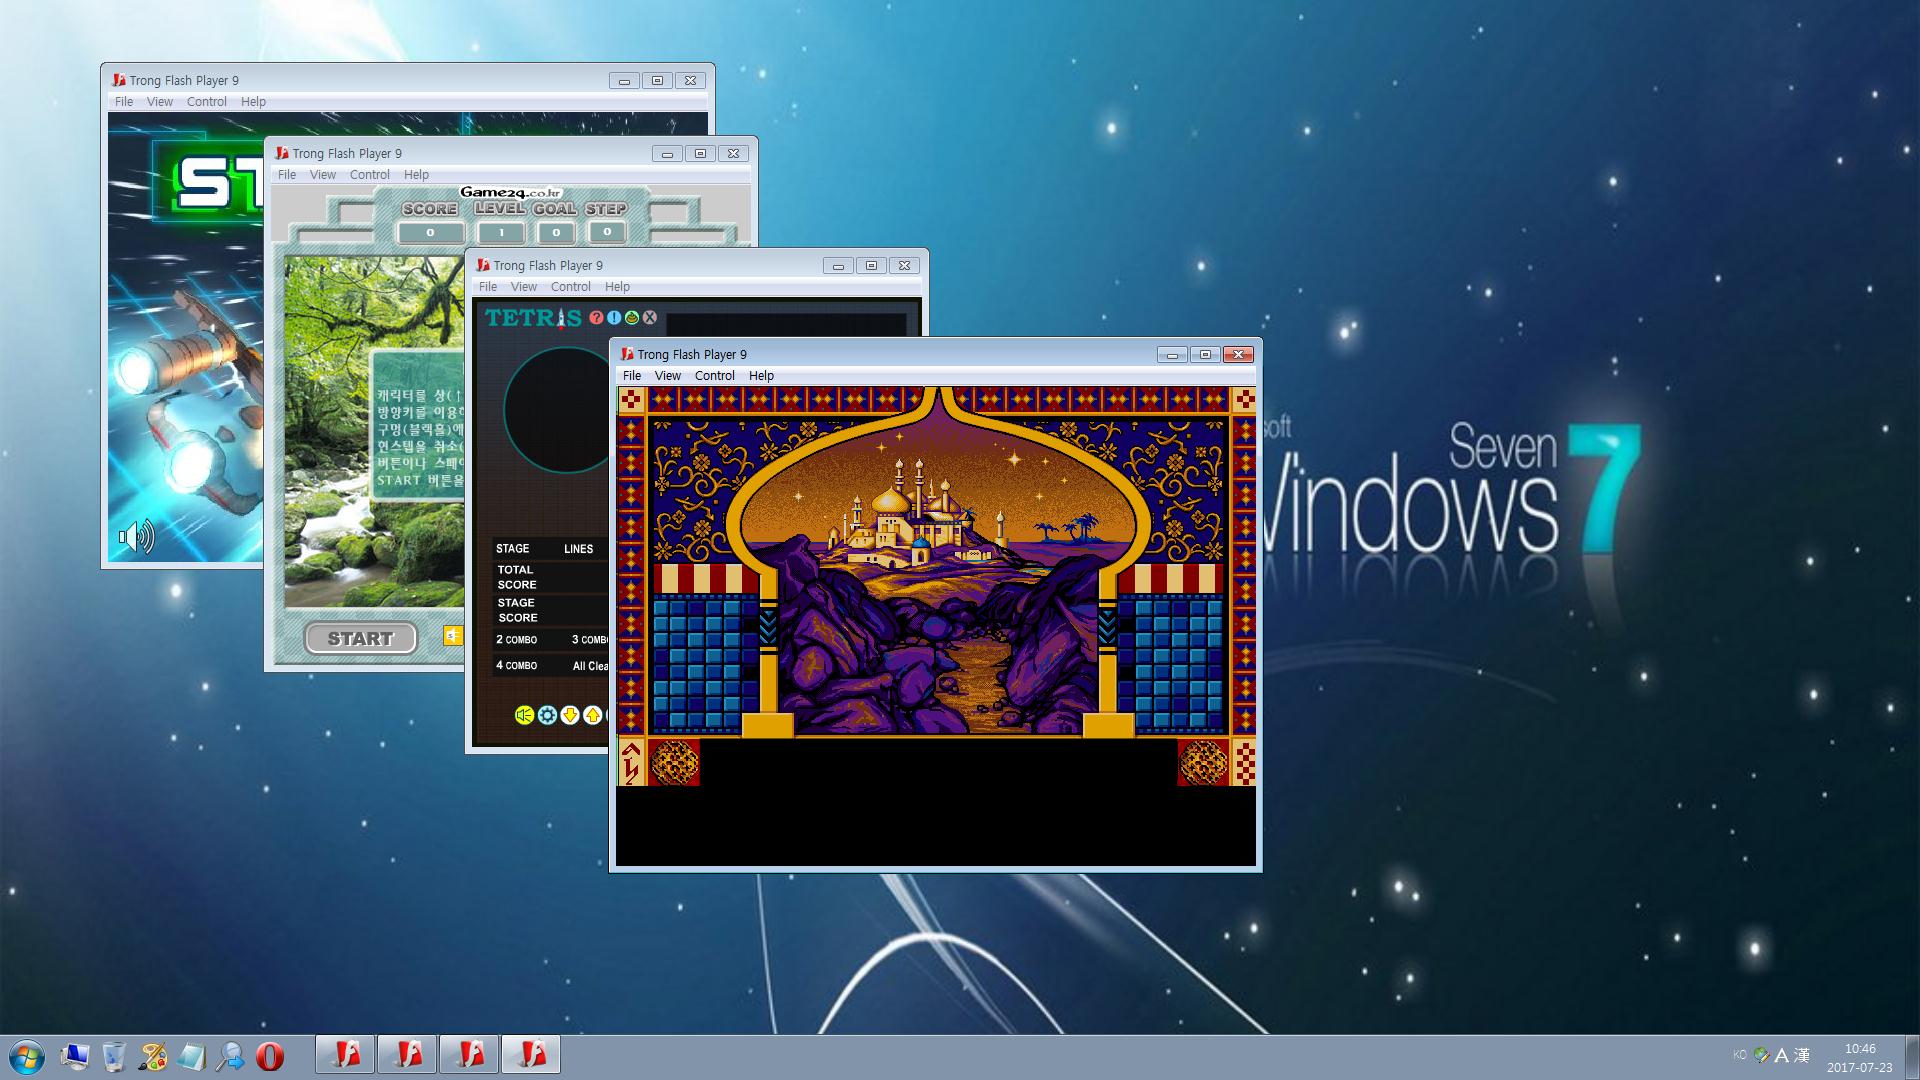Open View menu in forest game window
The width and height of the screenshot is (1920, 1080).
pyautogui.click(x=323, y=175)
